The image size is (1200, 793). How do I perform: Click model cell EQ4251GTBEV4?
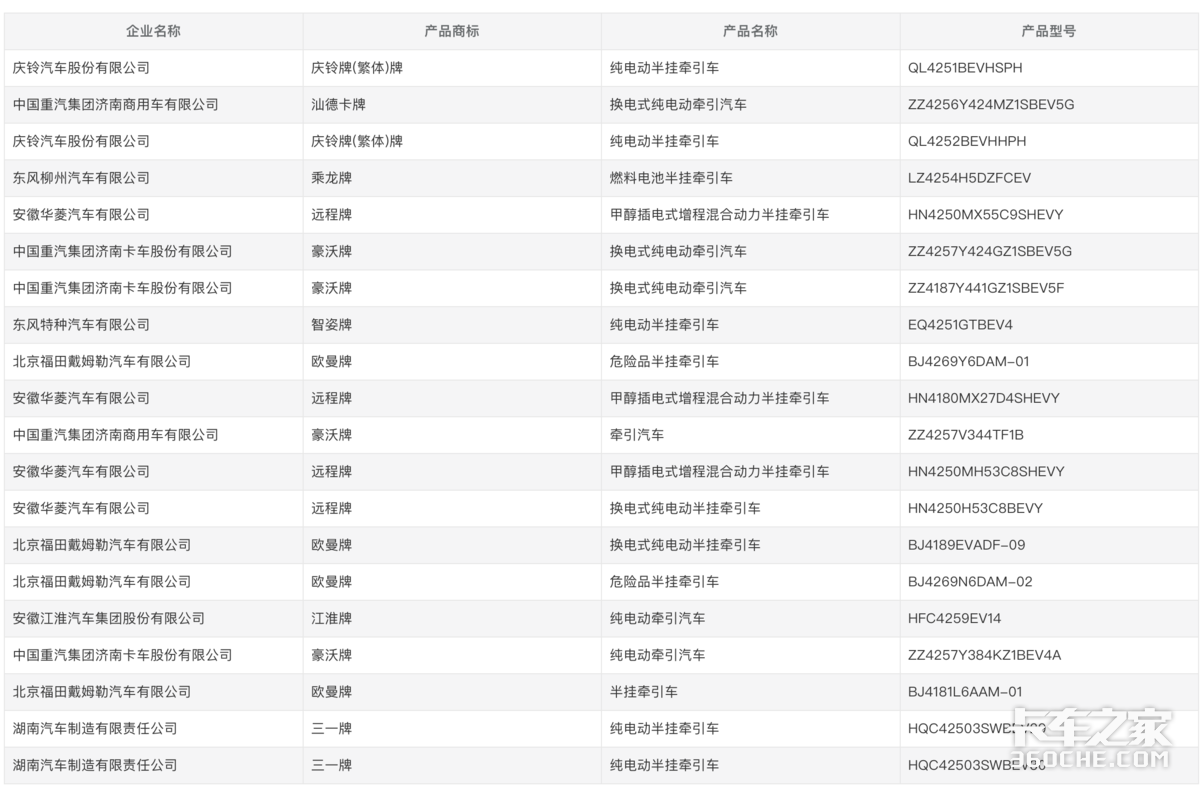coord(960,325)
